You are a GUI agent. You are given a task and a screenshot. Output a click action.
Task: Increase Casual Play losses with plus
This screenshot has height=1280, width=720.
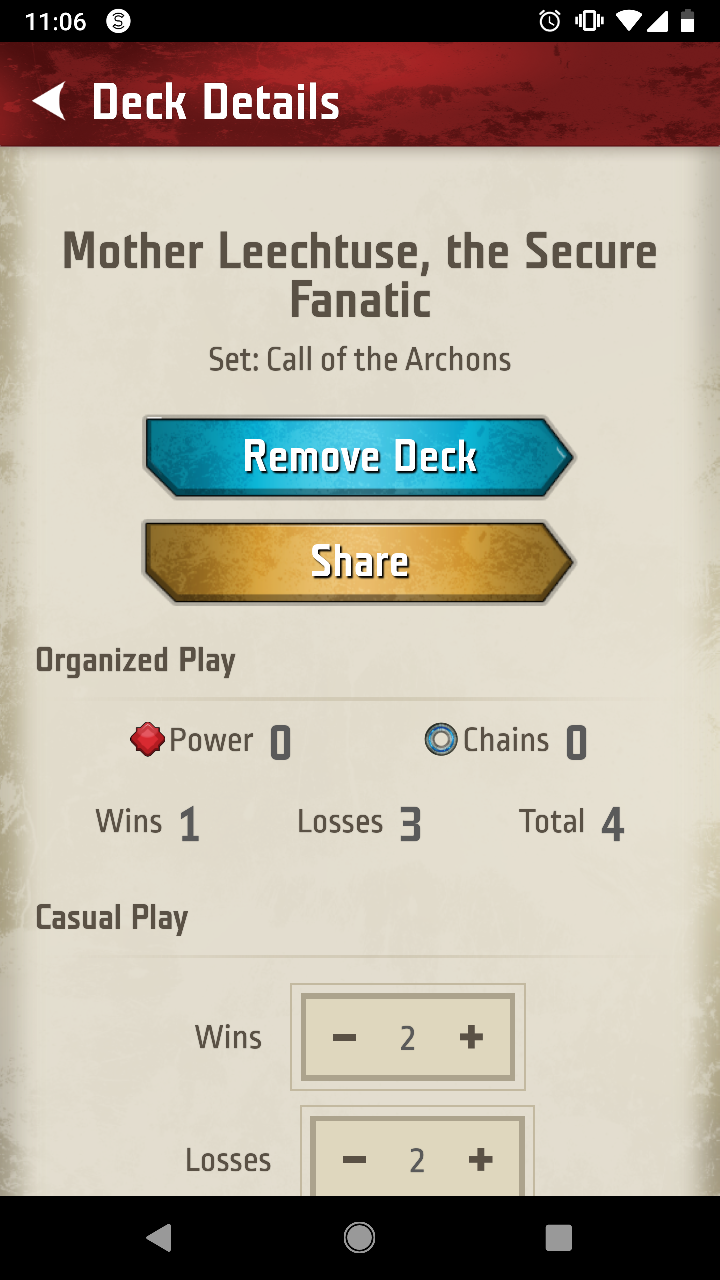(480, 1160)
